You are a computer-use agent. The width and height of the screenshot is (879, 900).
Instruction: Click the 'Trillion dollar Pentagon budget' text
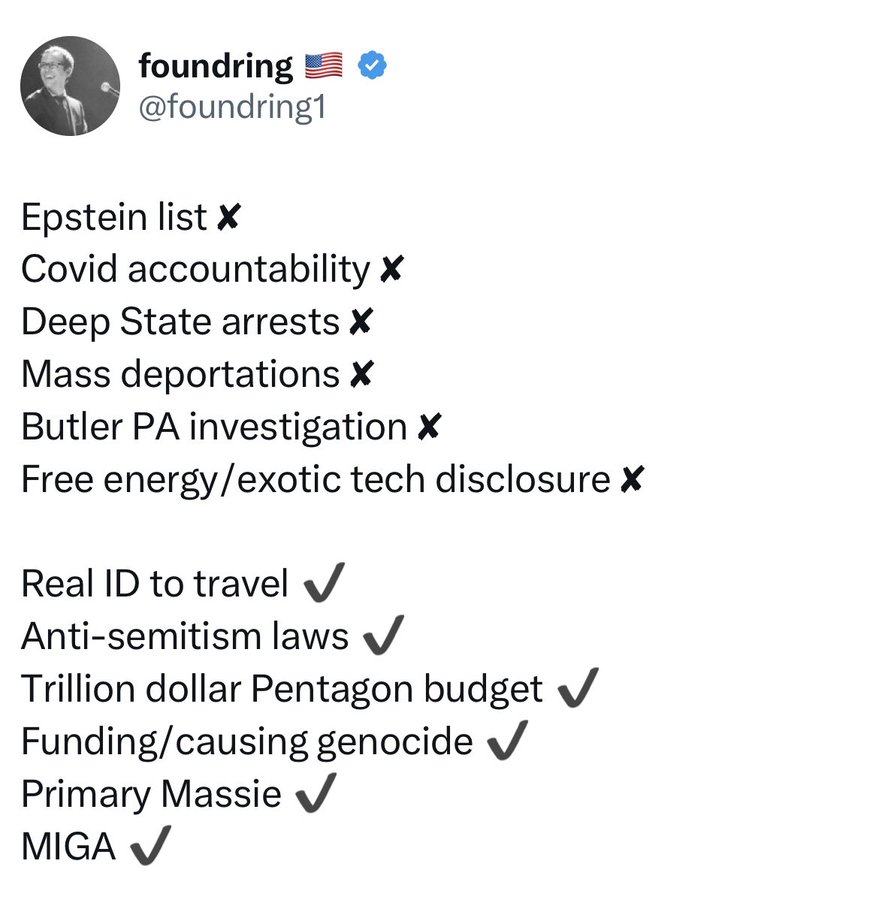click(282, 688)
